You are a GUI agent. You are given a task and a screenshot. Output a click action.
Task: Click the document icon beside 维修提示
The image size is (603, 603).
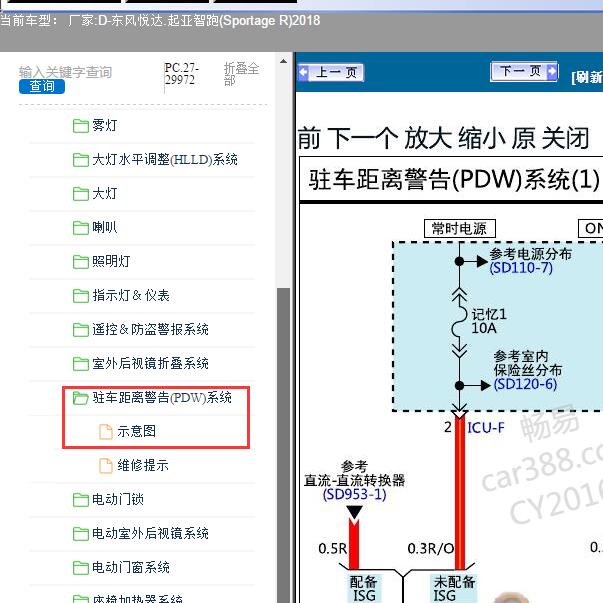point(106,465)
